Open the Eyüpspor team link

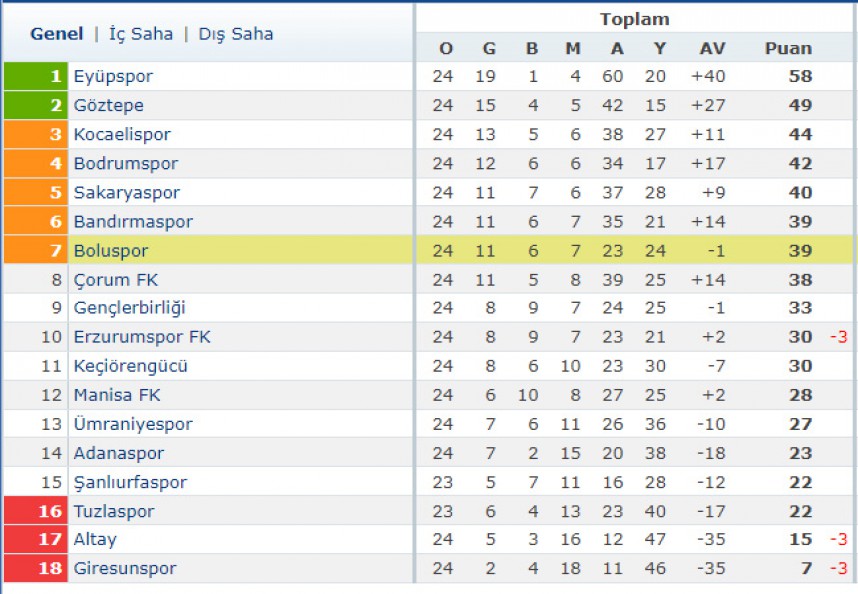click(x=113, y=77)
